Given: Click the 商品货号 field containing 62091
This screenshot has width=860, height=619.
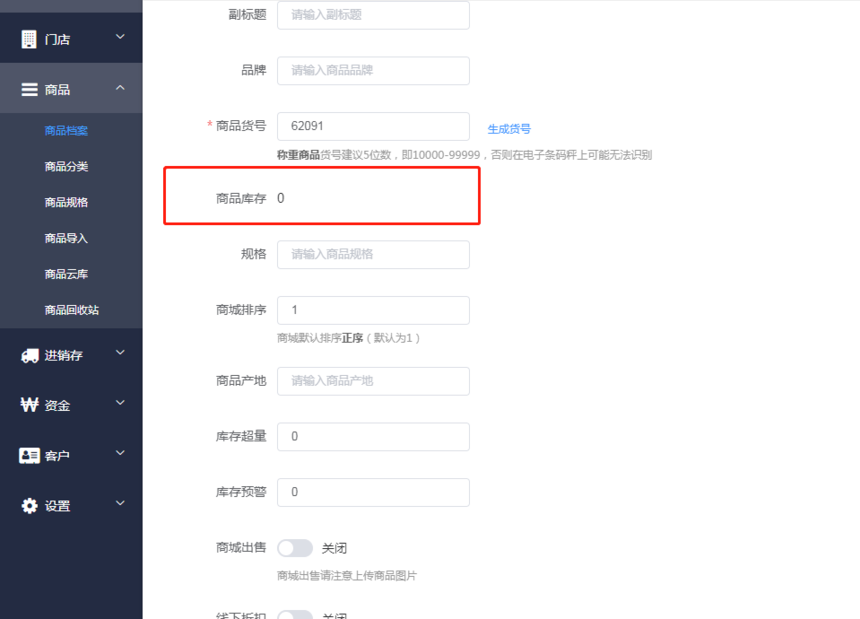Looking at the screenshot, I should [374, 127].
